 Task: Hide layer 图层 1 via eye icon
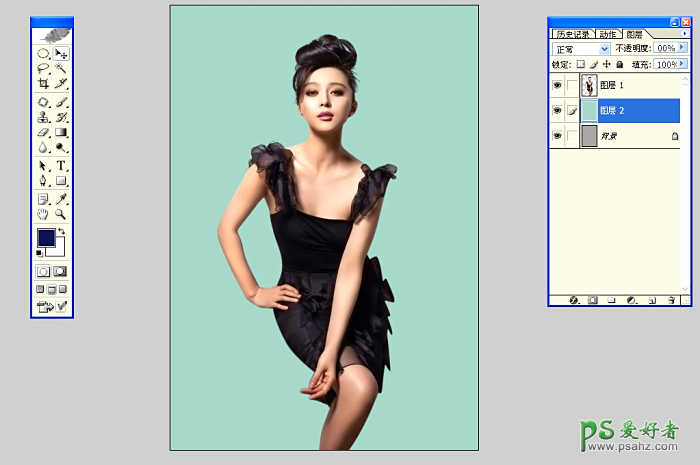click(557, 86)
